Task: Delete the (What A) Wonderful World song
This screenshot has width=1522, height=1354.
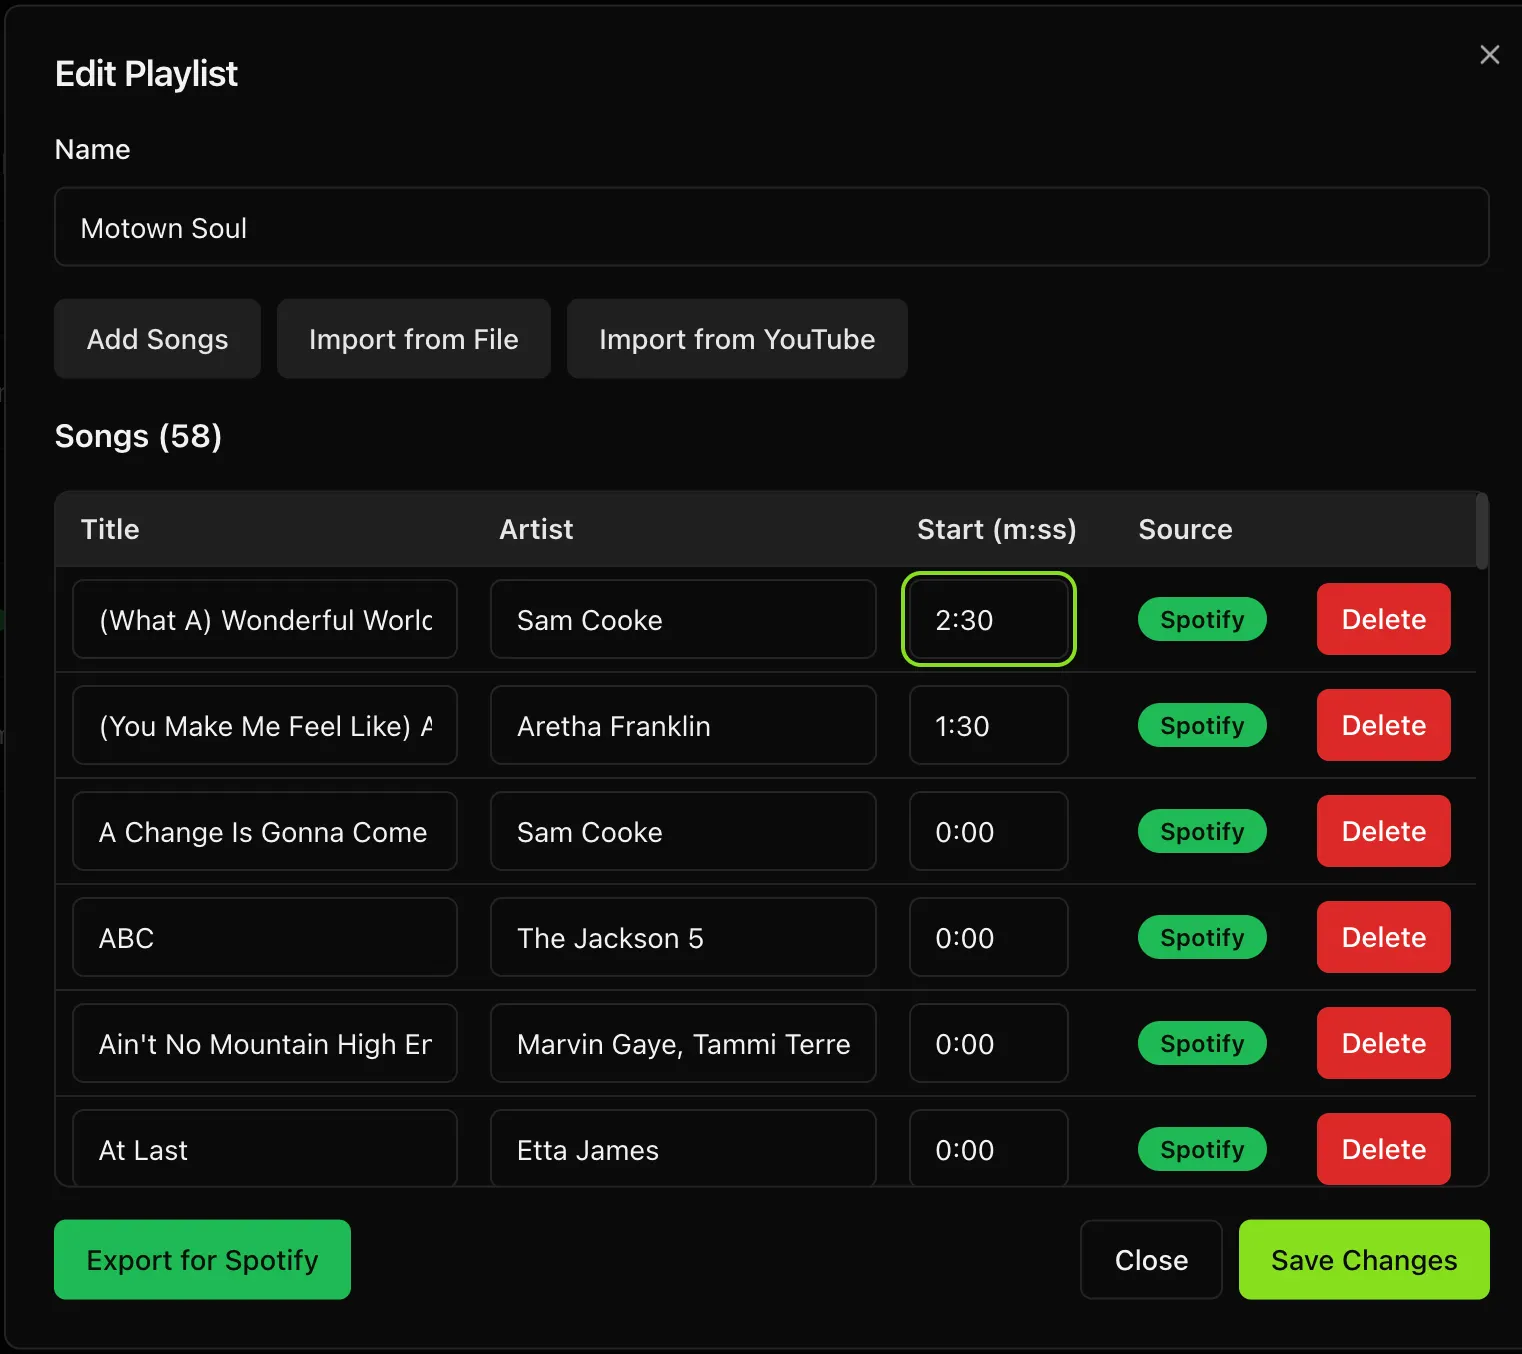Action: tap(1383, 619)
